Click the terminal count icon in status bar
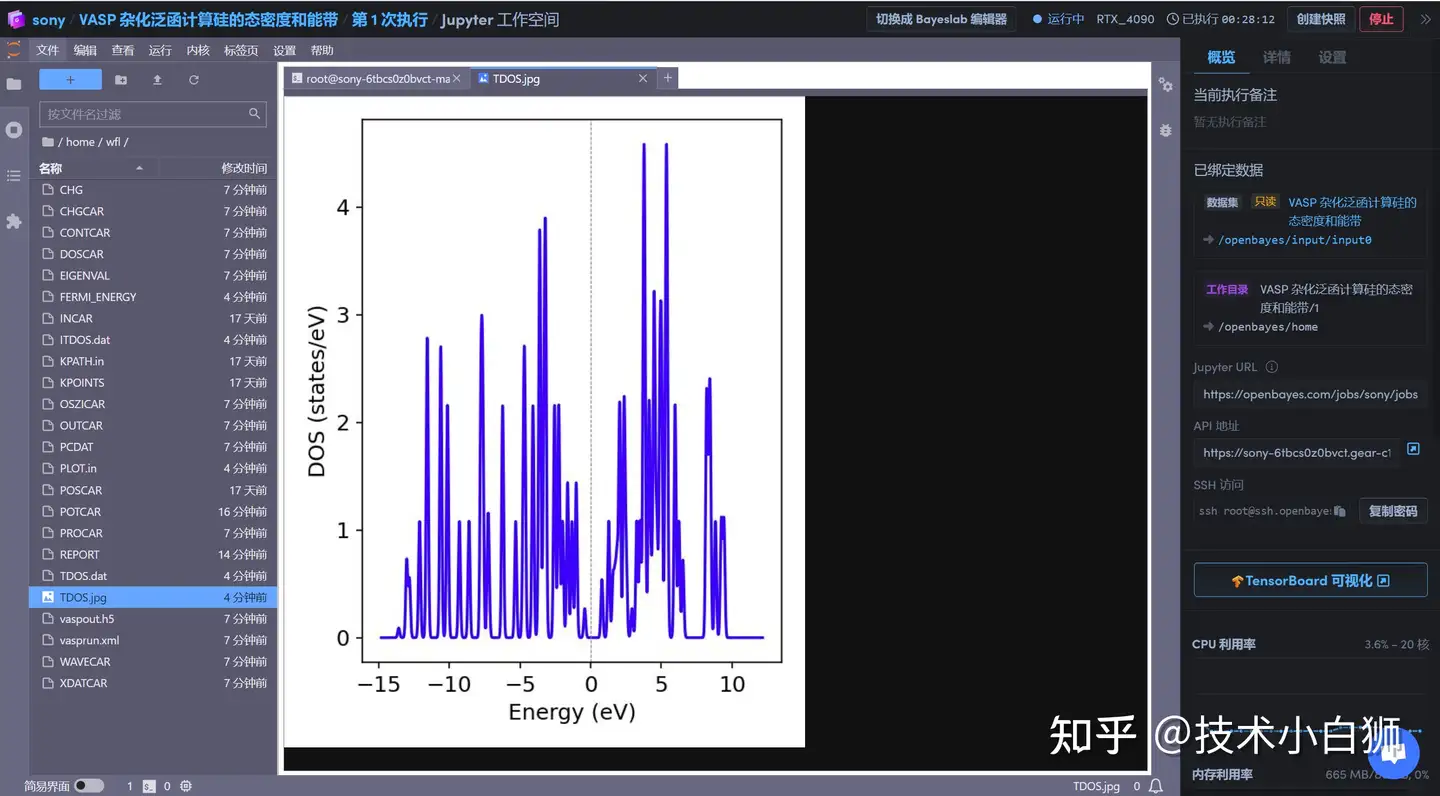This screenshot has height=796, width=1440. pos(148,787)
